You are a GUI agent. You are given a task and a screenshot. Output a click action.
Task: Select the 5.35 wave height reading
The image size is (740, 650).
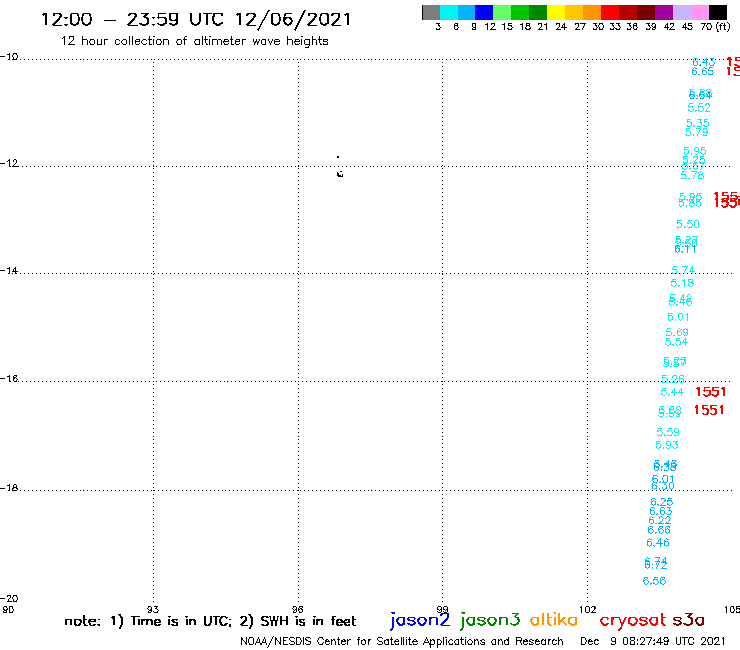point(698,123)
